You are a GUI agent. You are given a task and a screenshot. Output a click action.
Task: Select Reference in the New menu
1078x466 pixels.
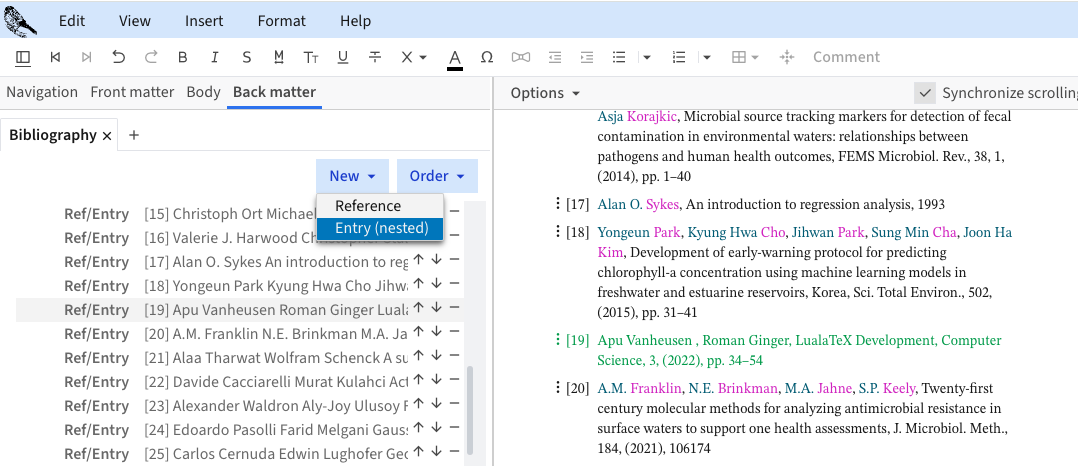pos(368,206)
